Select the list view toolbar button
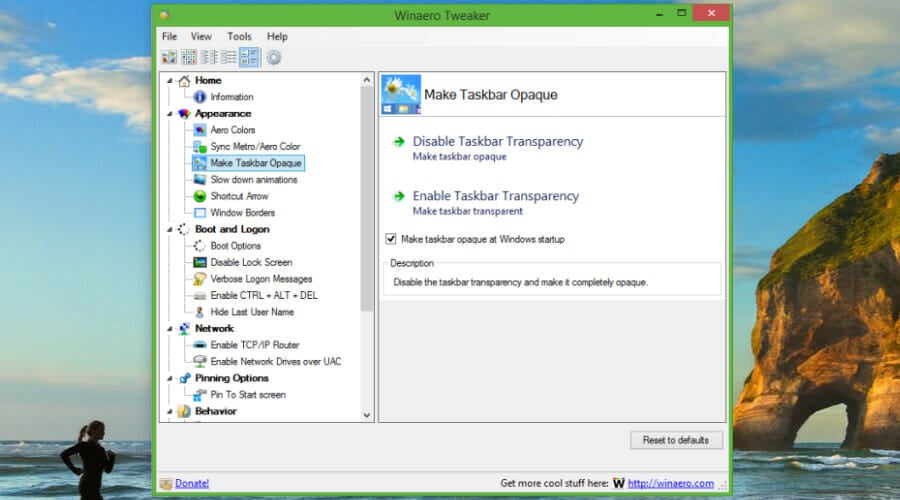Viewport: 900px width, 500px height. pos(209,57)
